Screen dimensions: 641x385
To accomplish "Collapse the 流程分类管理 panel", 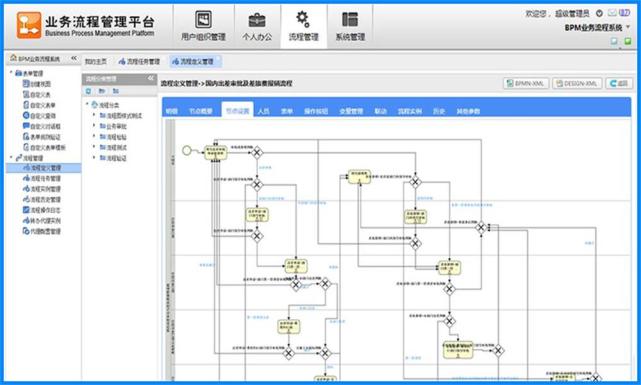I will click(151, 78).
